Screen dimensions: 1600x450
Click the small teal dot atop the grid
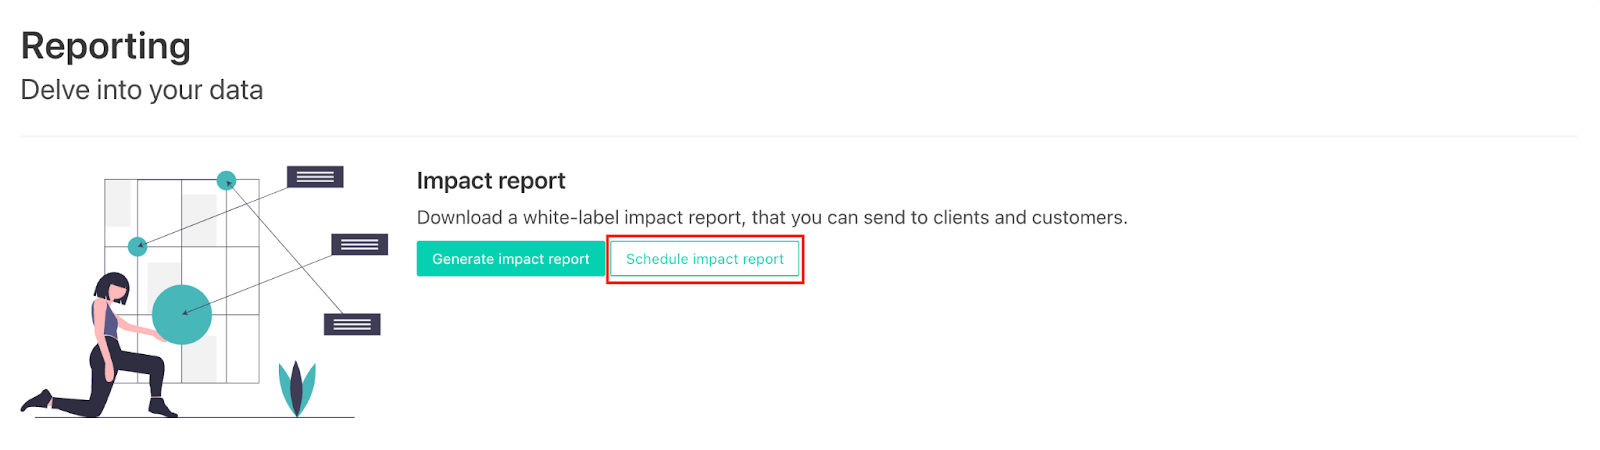227,181
